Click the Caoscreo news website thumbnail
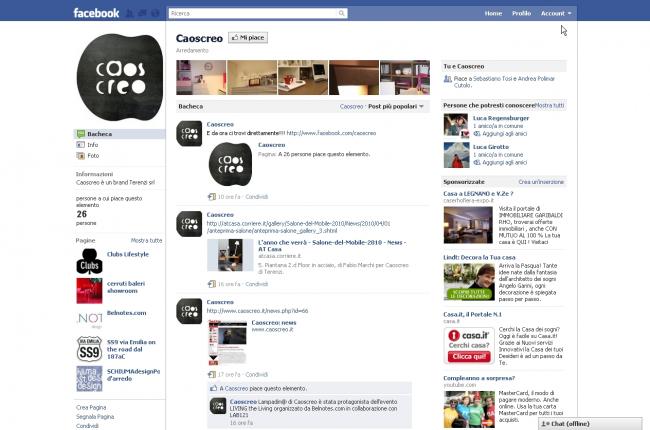650x430 pixels. (227, 342)
